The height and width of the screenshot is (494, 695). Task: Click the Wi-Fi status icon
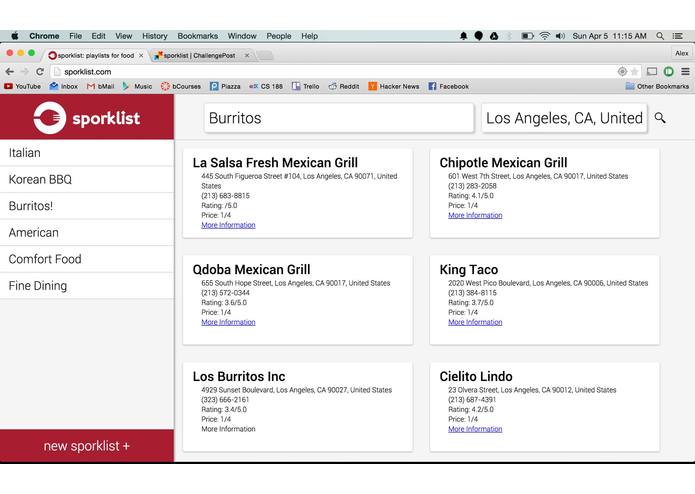[x=545, y=36]
